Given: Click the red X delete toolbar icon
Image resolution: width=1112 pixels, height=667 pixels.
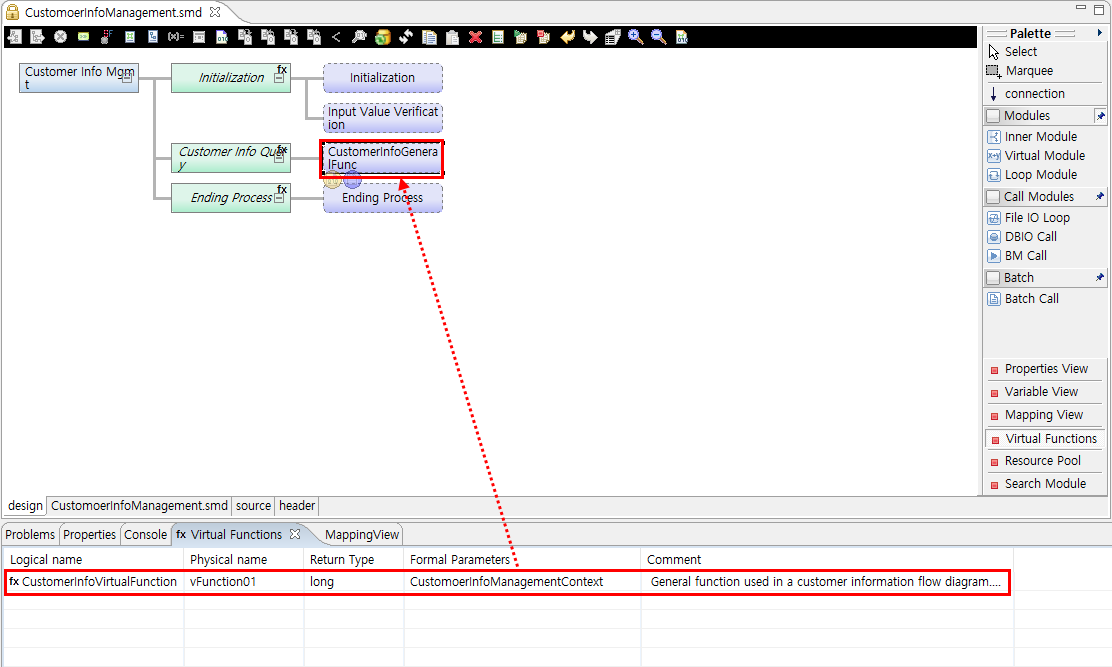Looking at the screenshot, I should click(474, 36).
